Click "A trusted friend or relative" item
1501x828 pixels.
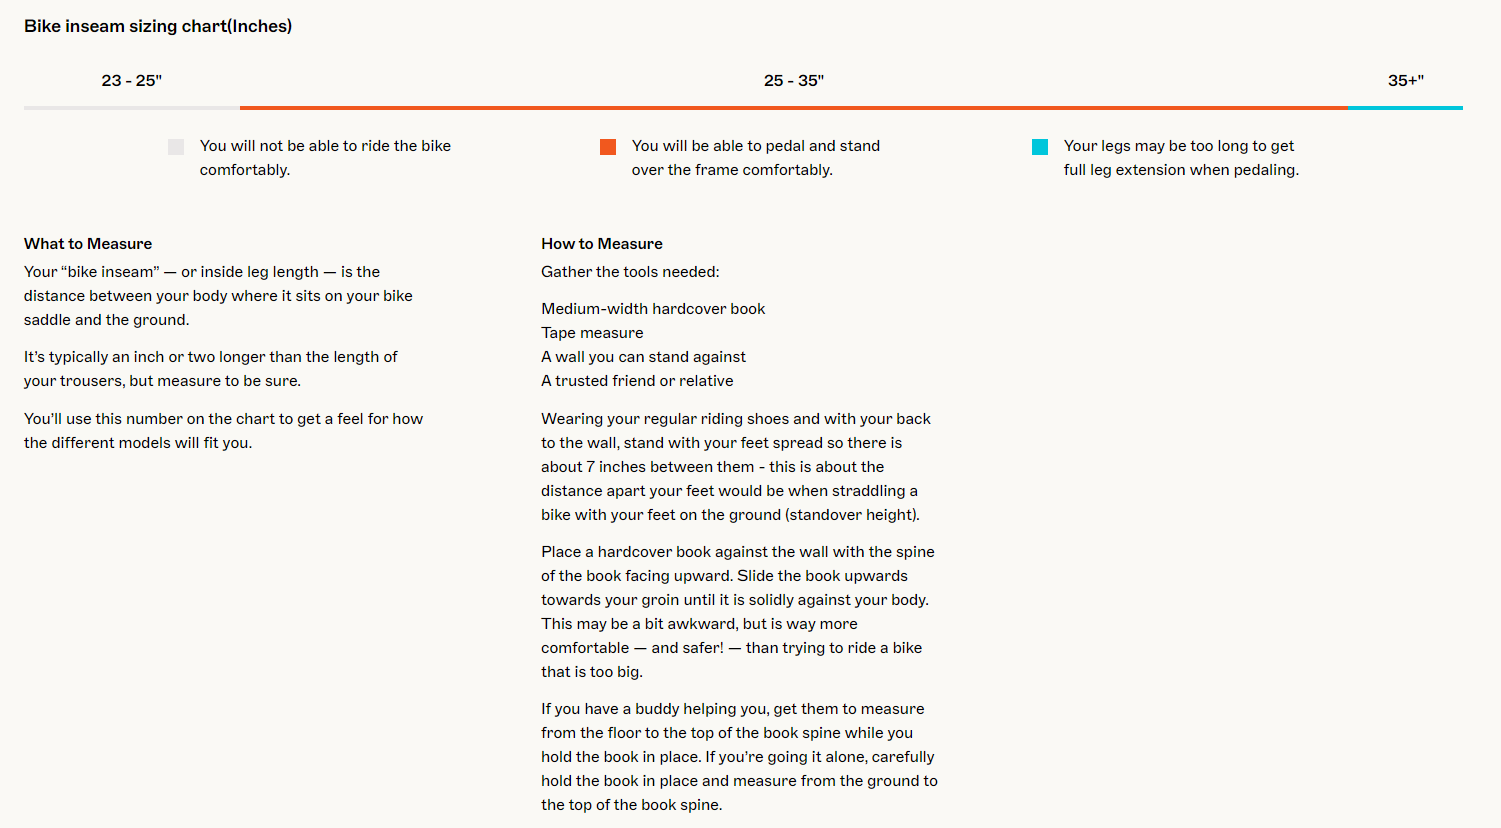click(x=637, y=381)
